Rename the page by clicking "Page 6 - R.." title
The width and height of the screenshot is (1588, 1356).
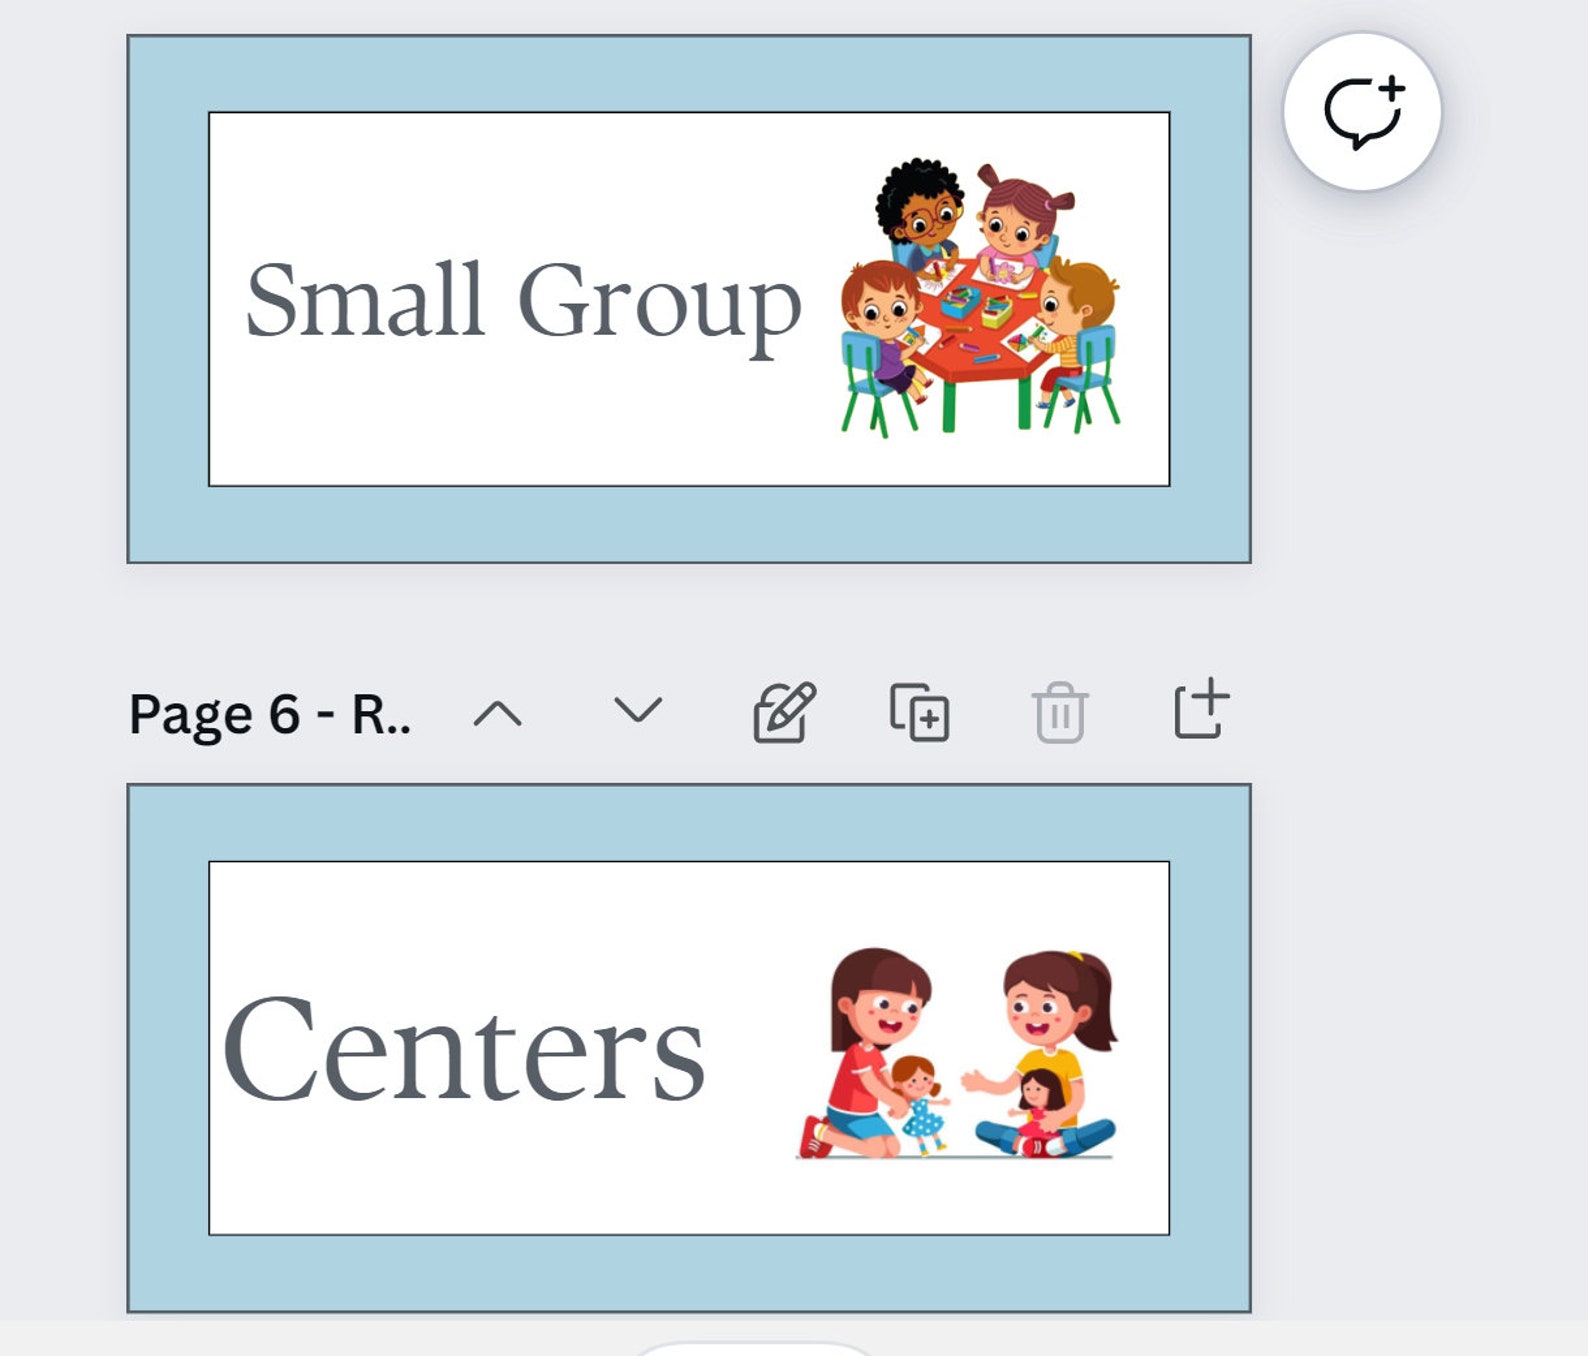click(x=270, y=715)
